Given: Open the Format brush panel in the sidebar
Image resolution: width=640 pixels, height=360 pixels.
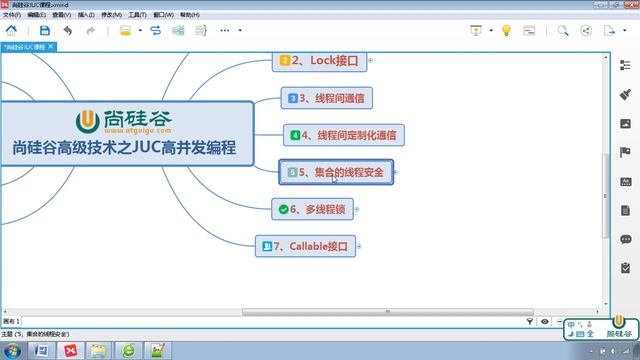Looking at the screenshot, I should [625, 94].
